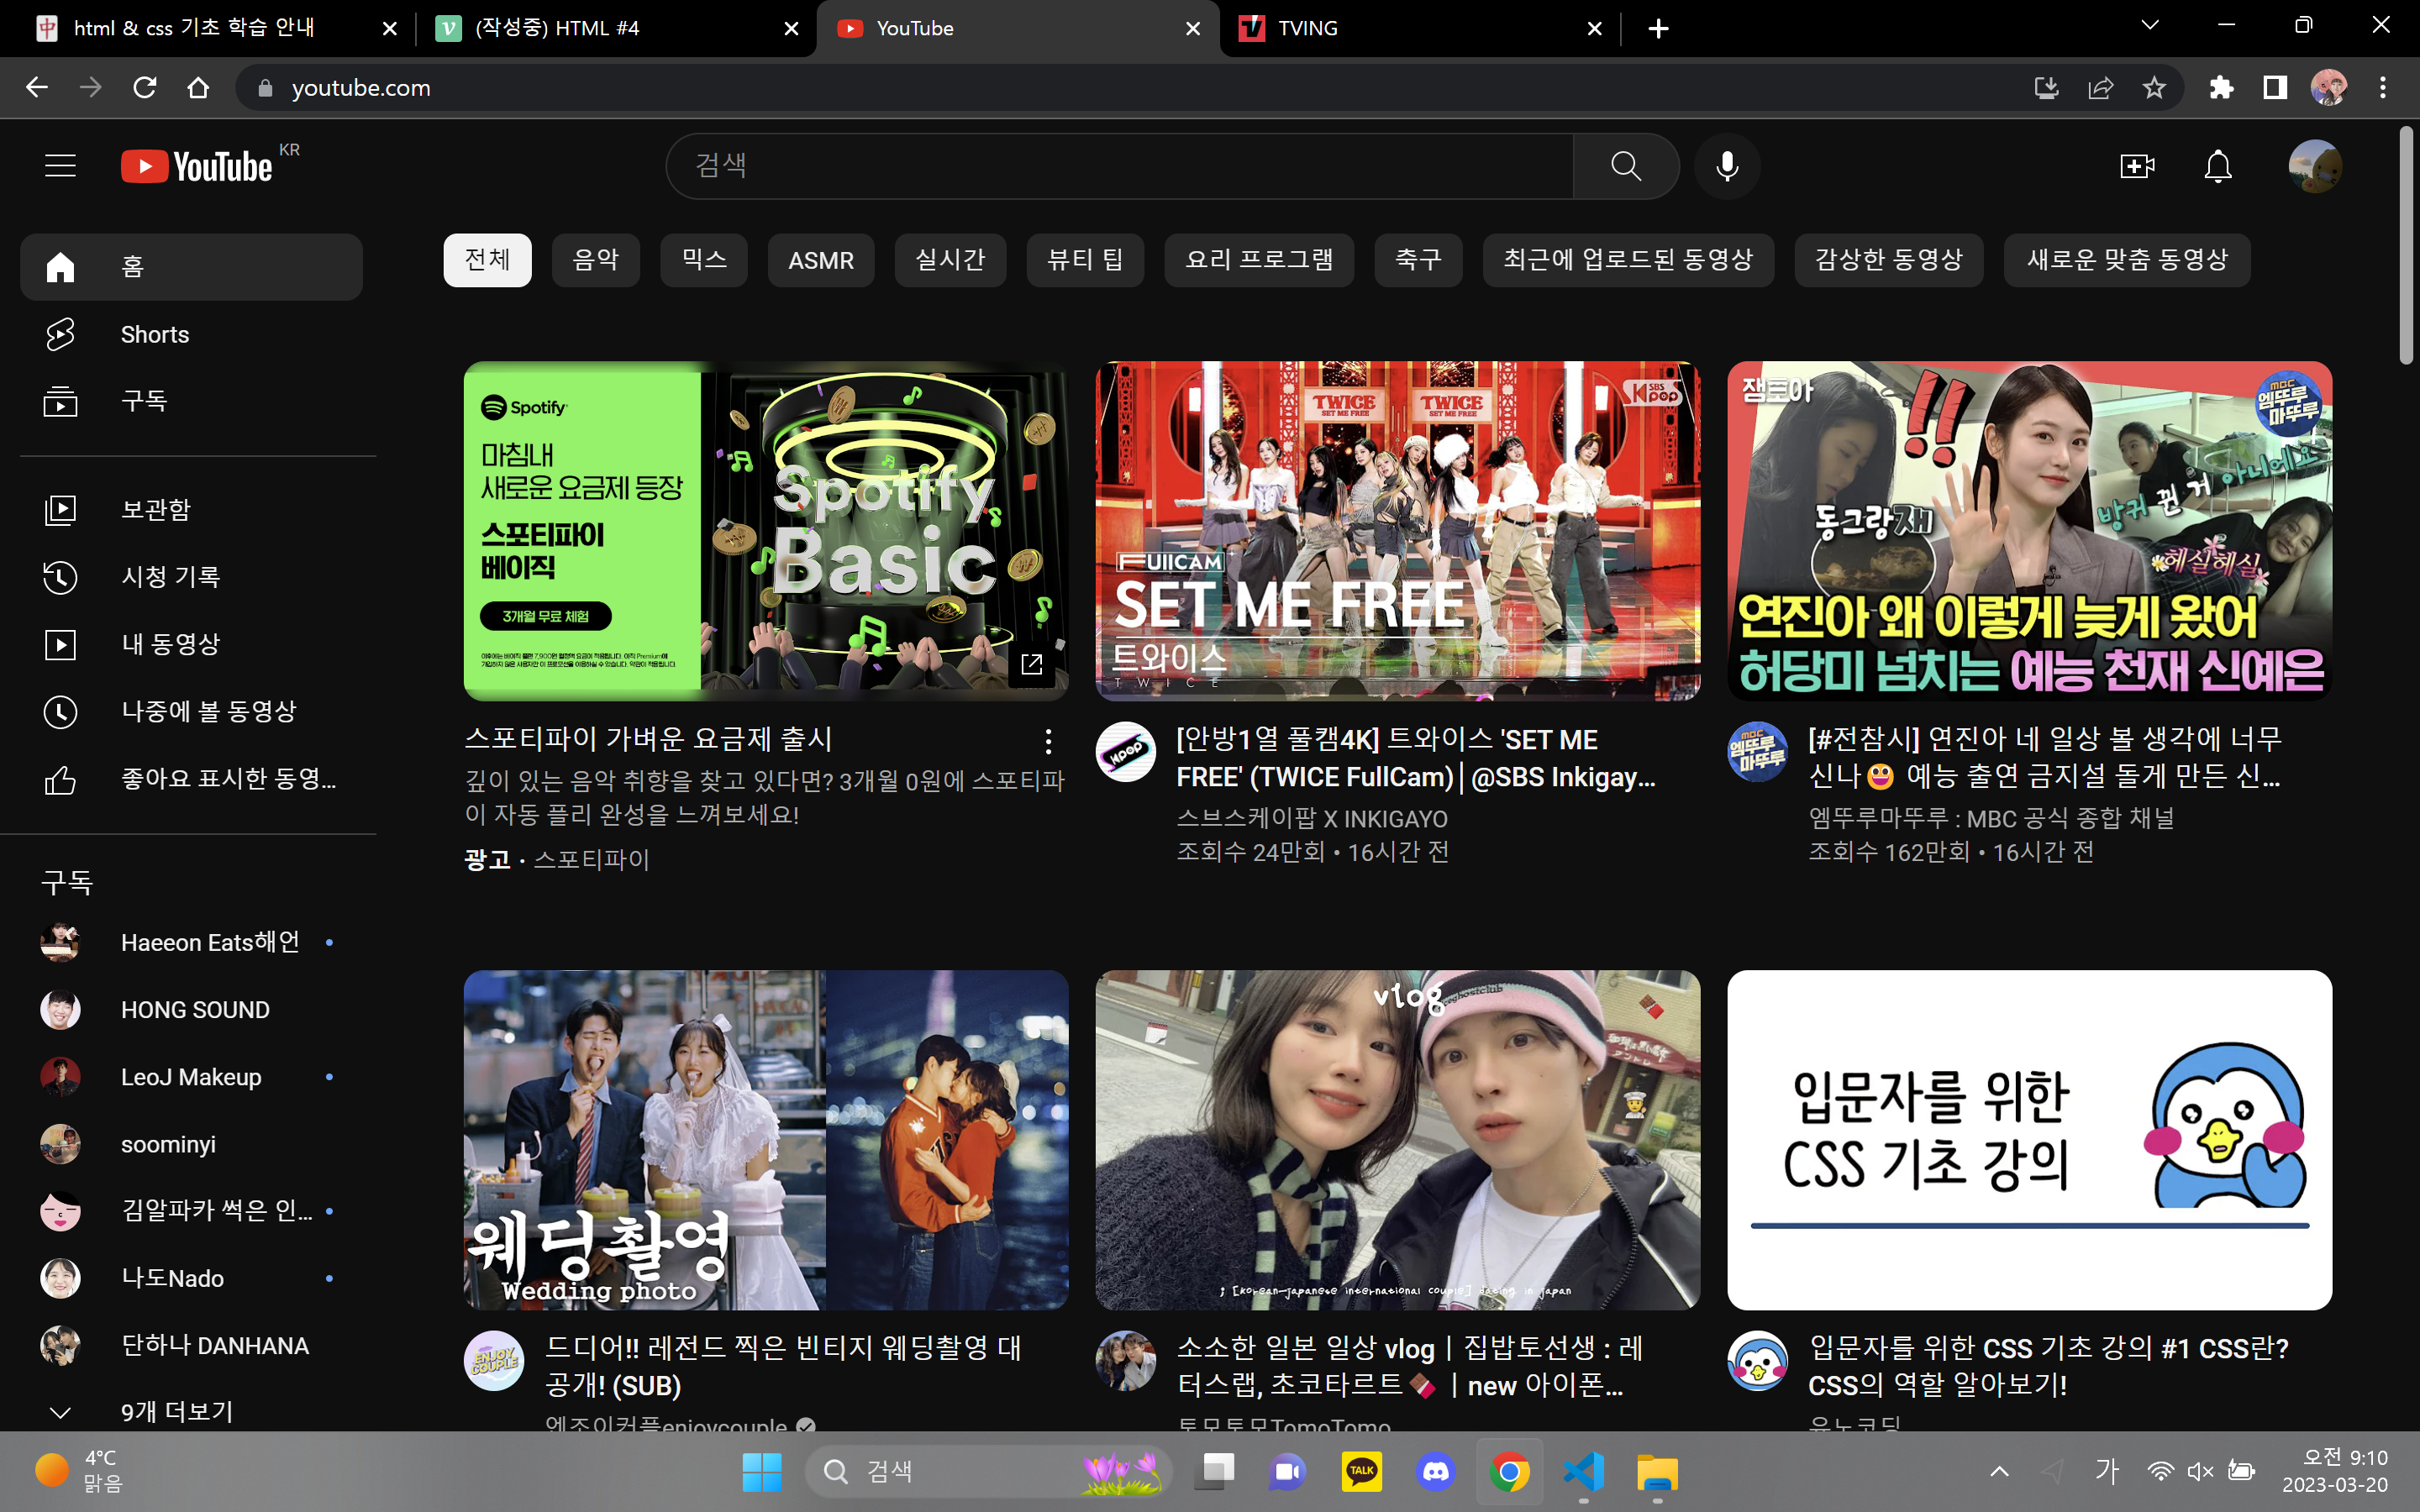Open the hamburger guide menu
Screen dimensions: 2420x1512
pos(60,166)
